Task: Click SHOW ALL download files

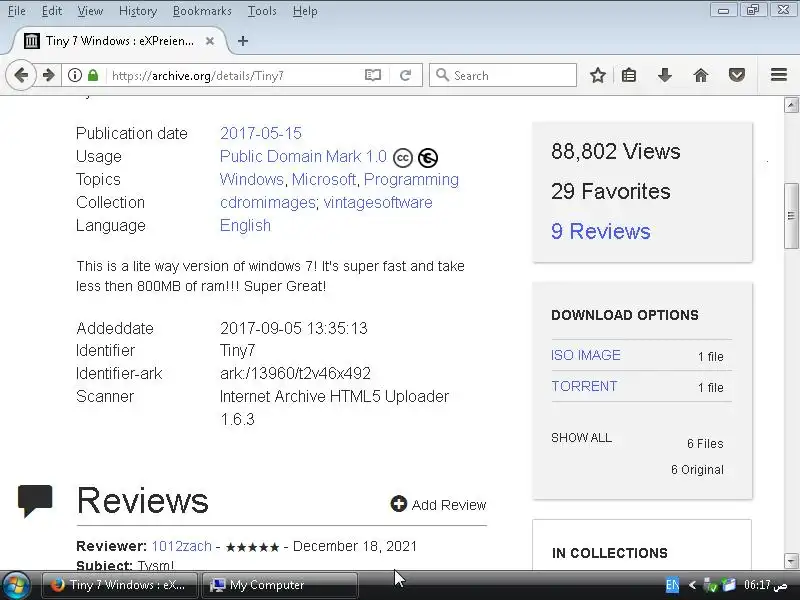Action: [x=581, y=438]
